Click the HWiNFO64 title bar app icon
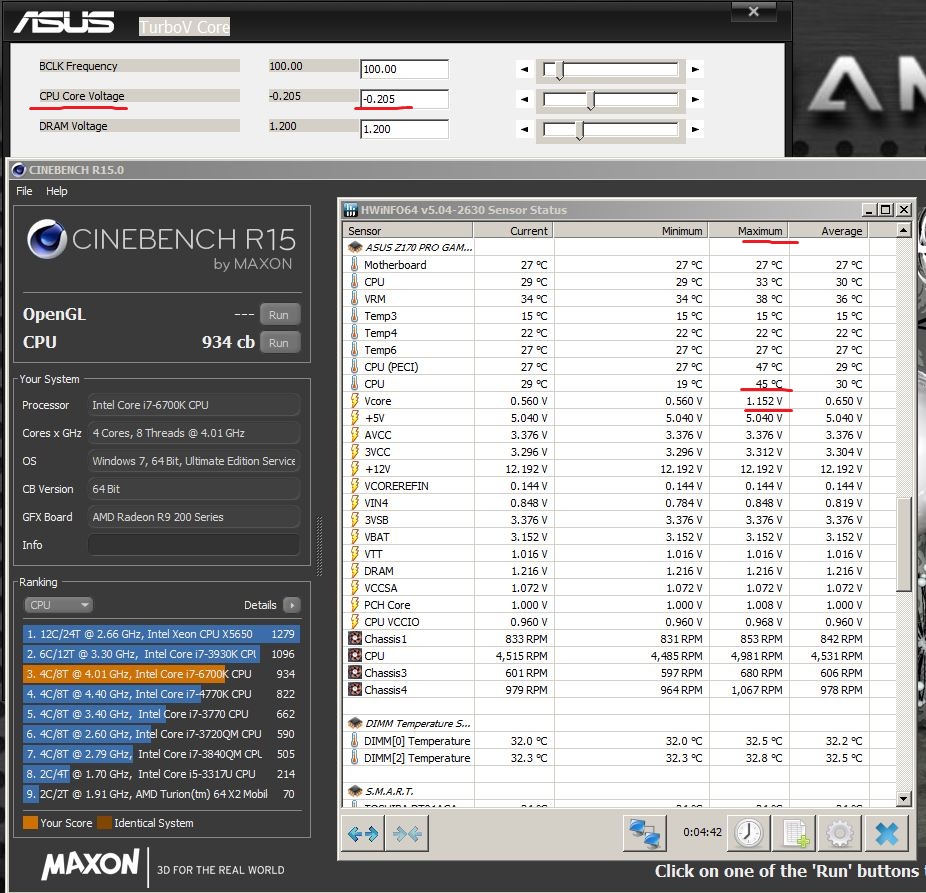Viewport: 926px width, 893px height. tap(351, 210)
